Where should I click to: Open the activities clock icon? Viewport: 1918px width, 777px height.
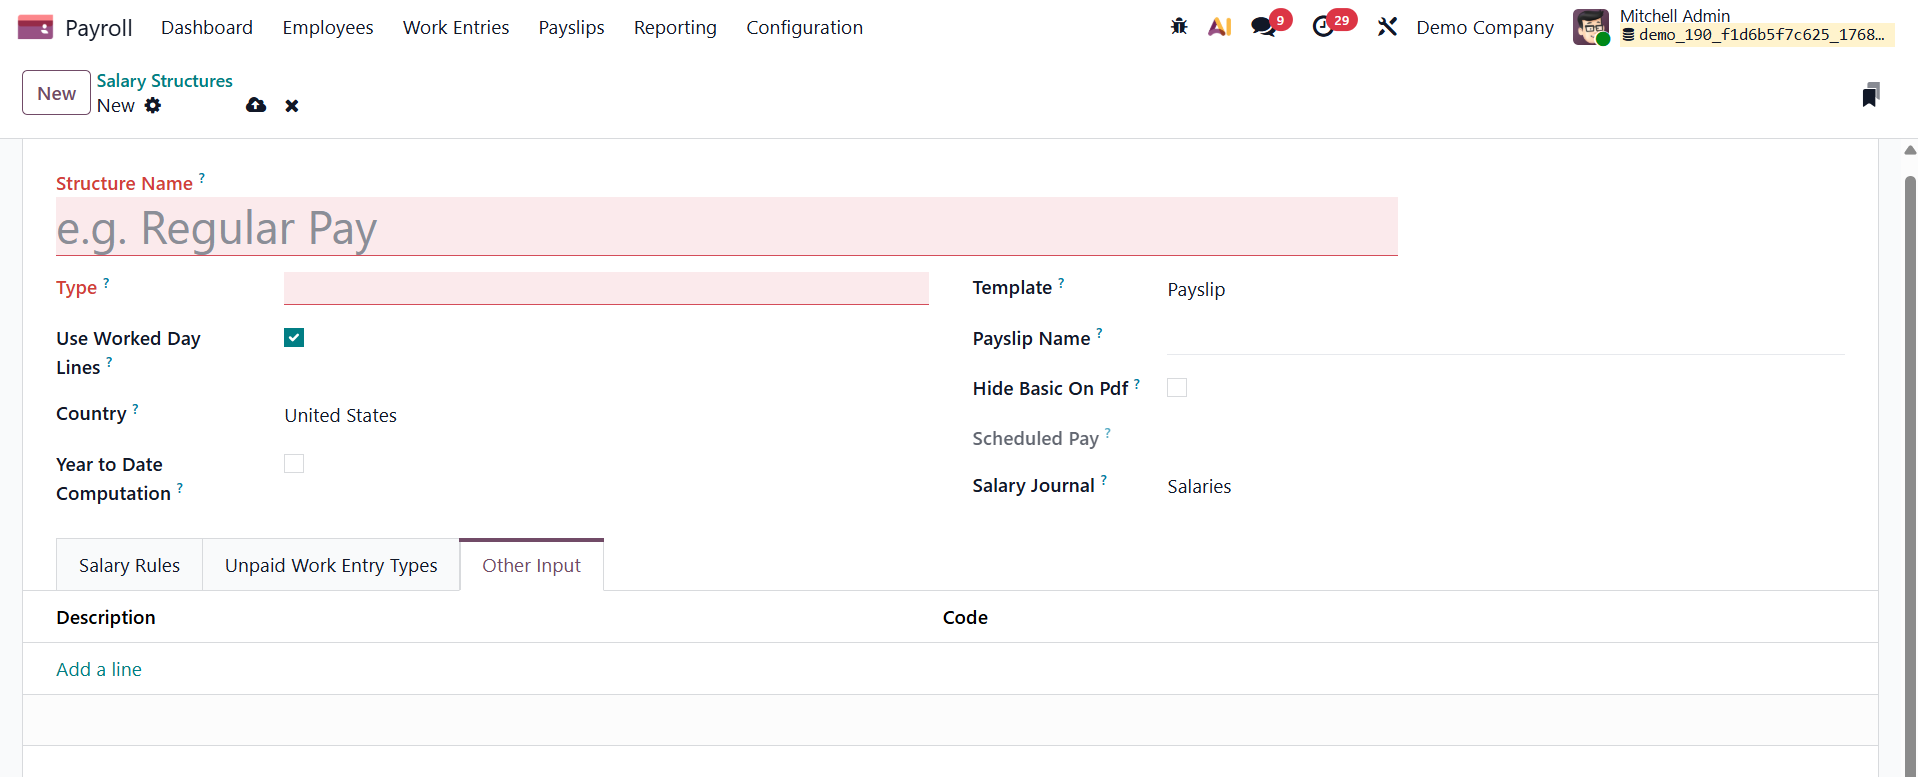click(1323, 27)
